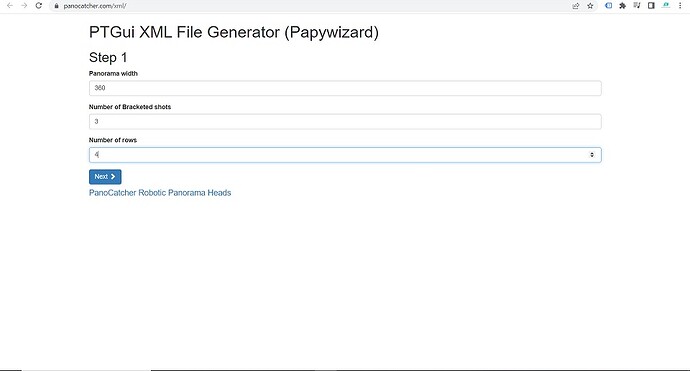Toggle the browser side panel icon
This screenshot has width=690, height=371.
point(651,6)
